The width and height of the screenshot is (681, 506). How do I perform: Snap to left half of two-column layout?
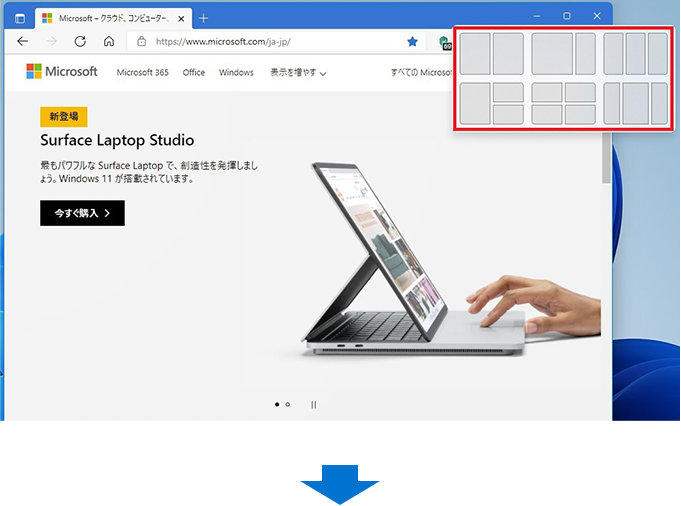[475, 54]
